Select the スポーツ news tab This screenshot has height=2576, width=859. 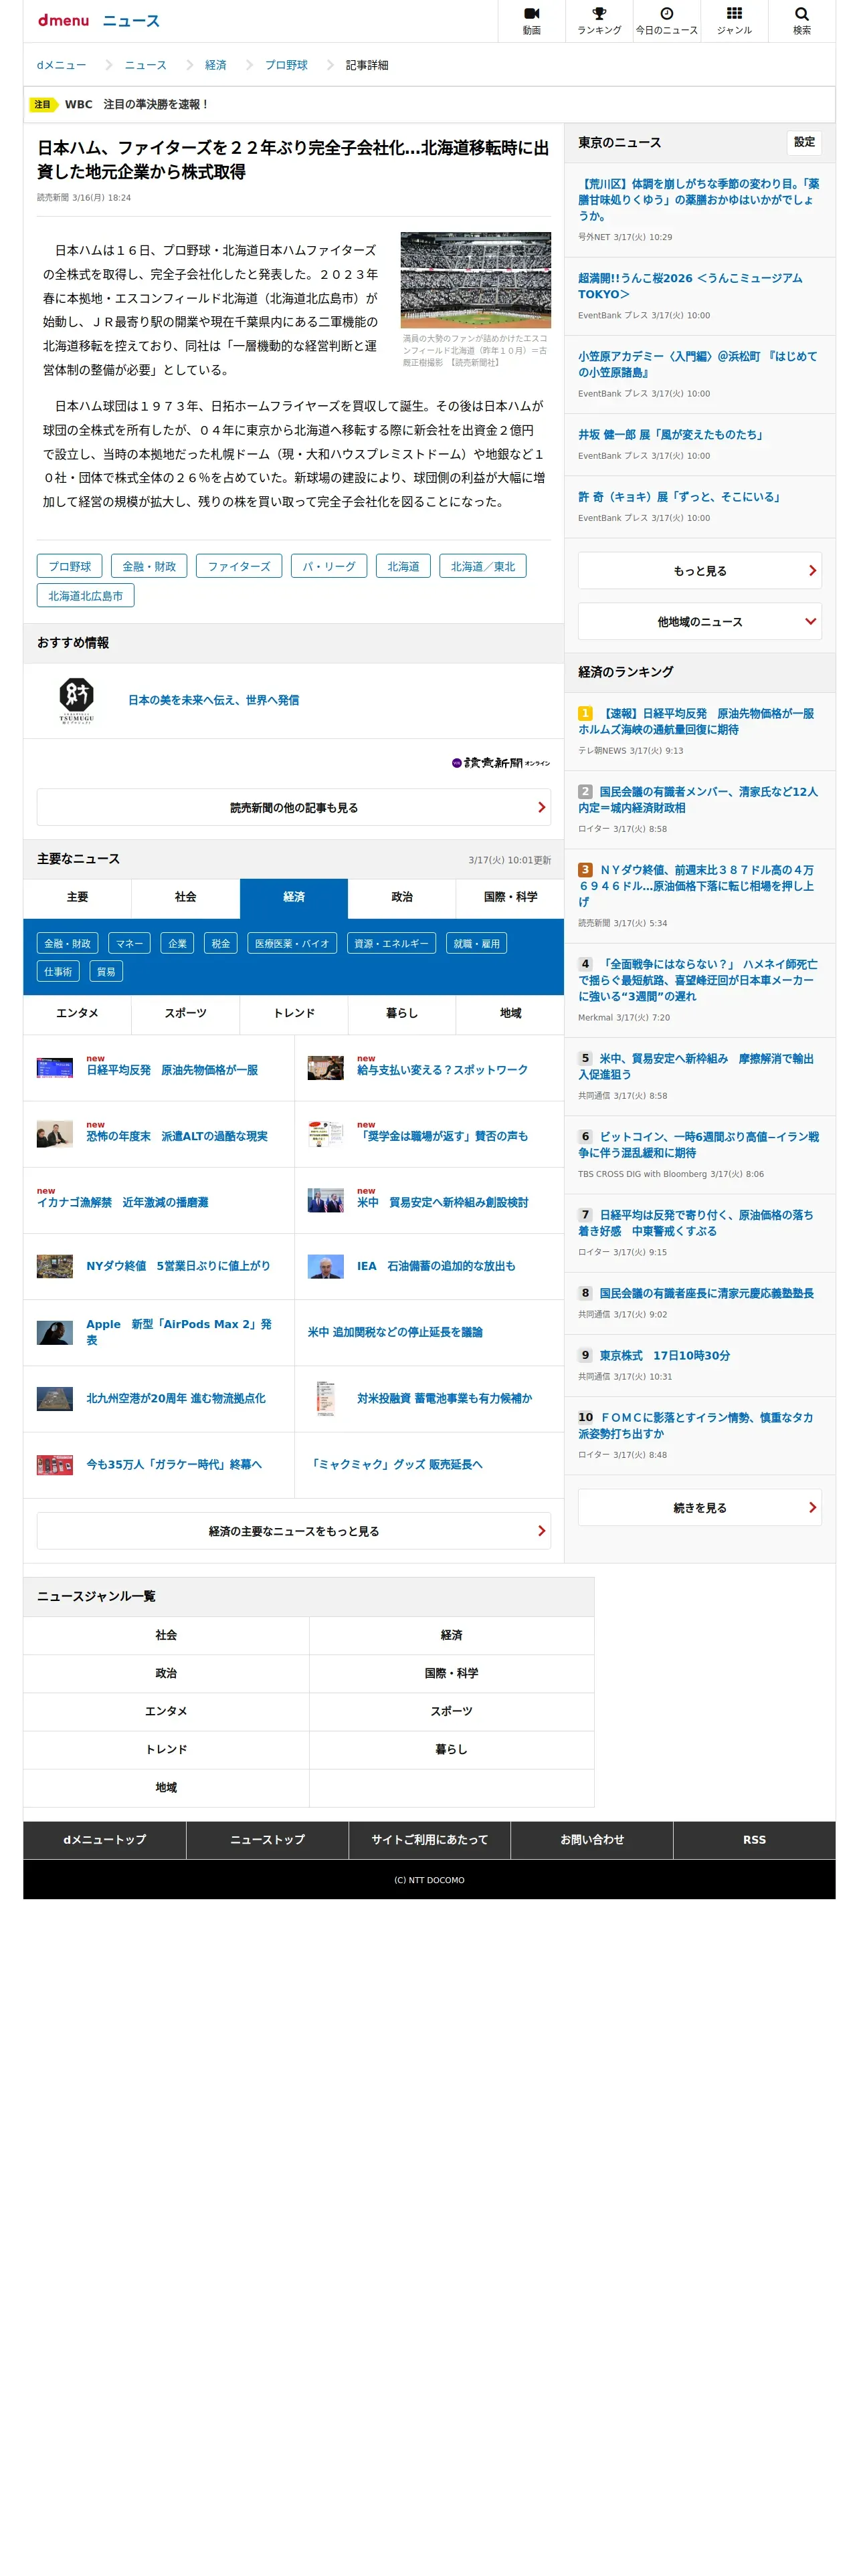185,1014
